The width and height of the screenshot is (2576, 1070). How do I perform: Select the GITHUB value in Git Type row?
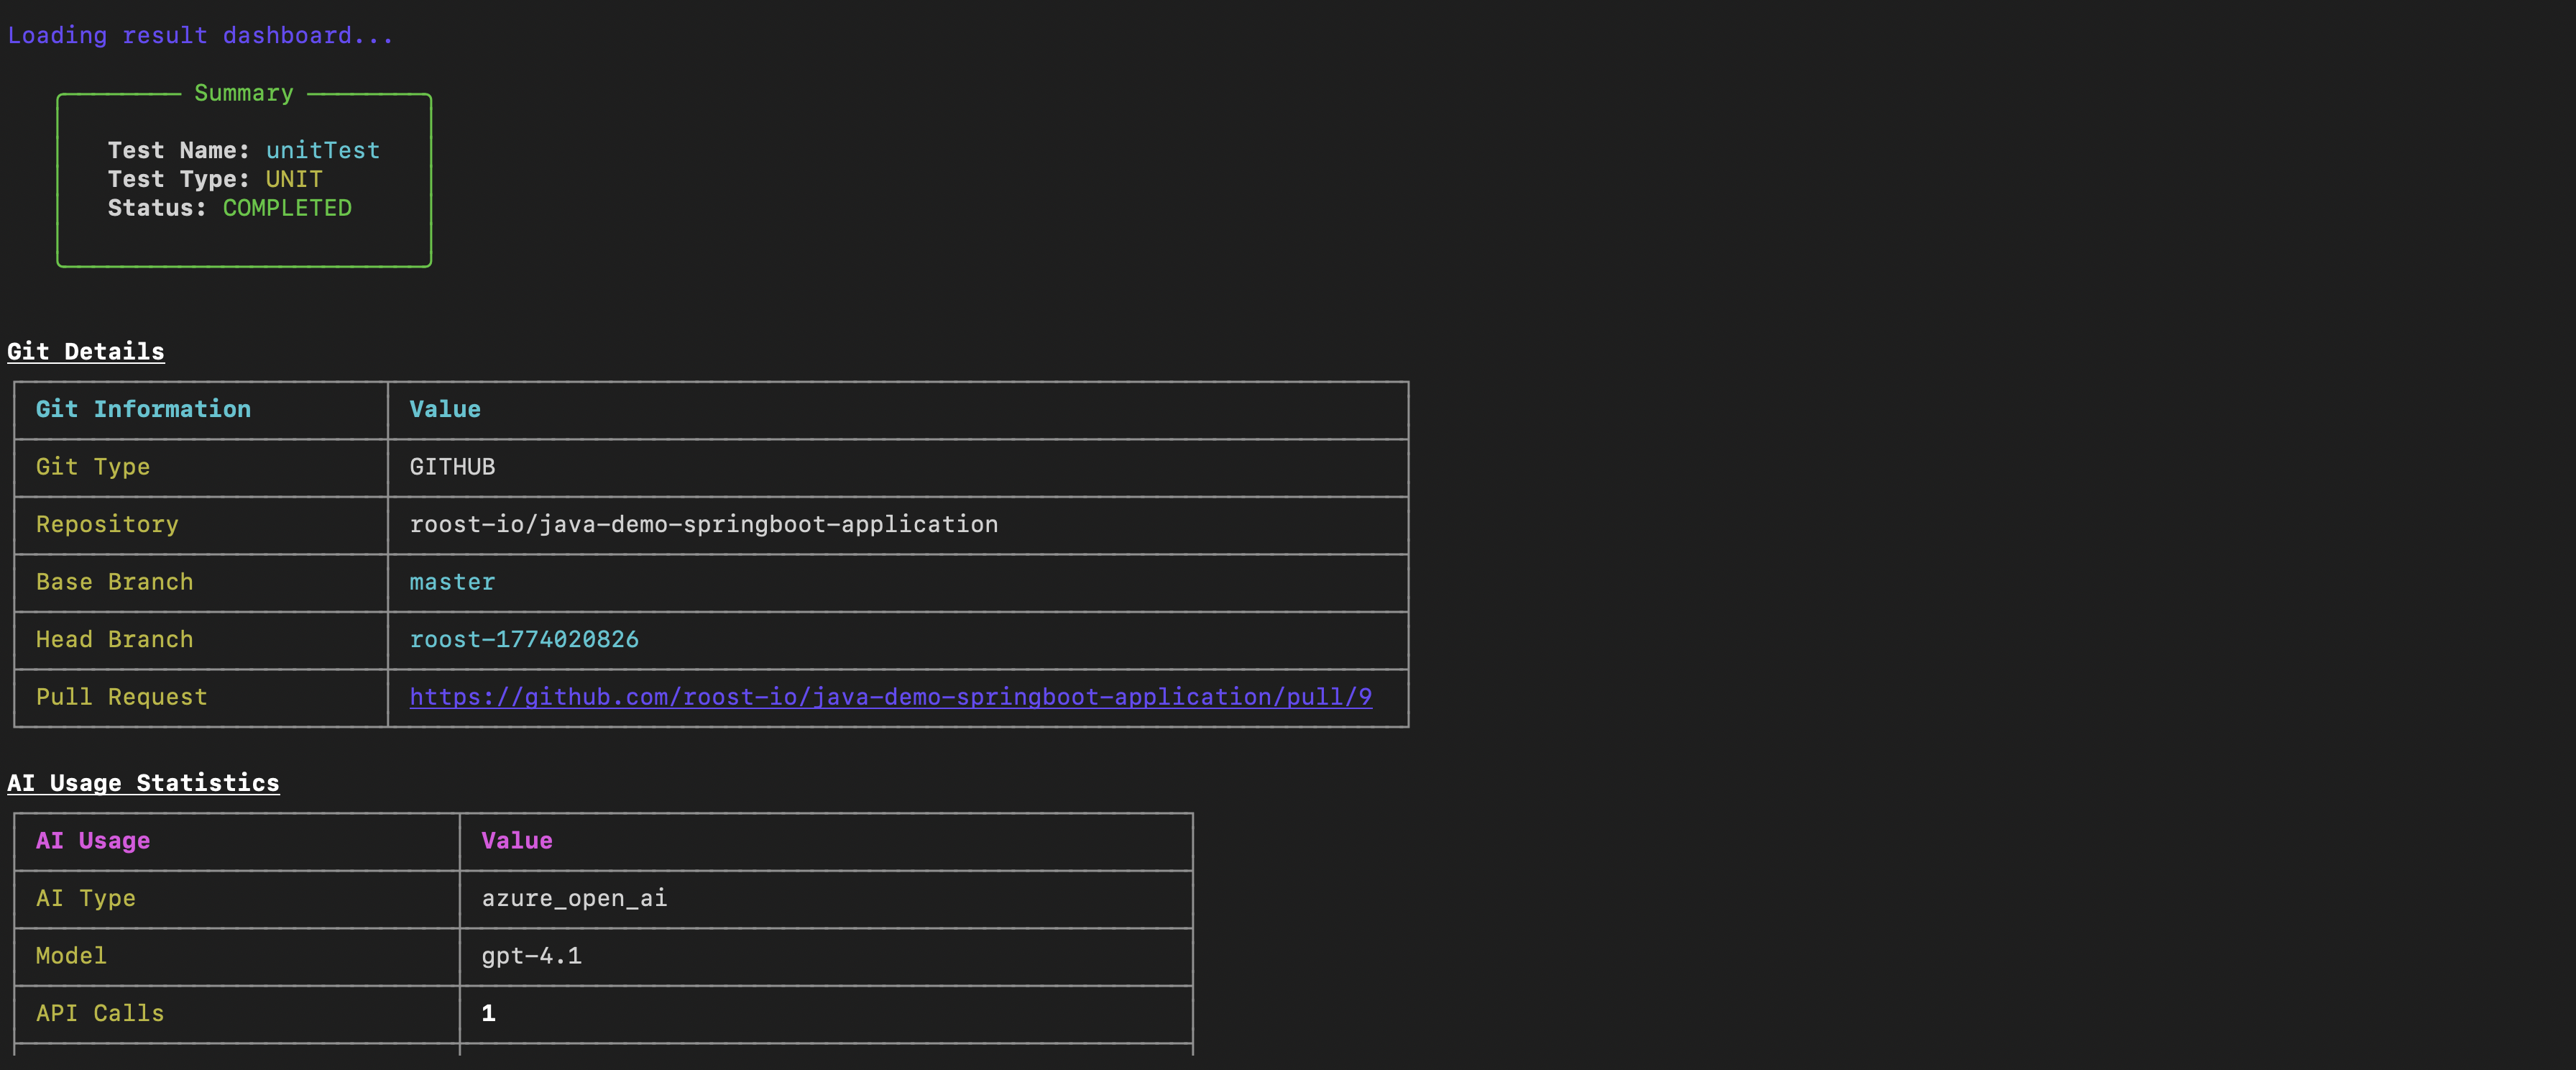[x=452, y=466]
